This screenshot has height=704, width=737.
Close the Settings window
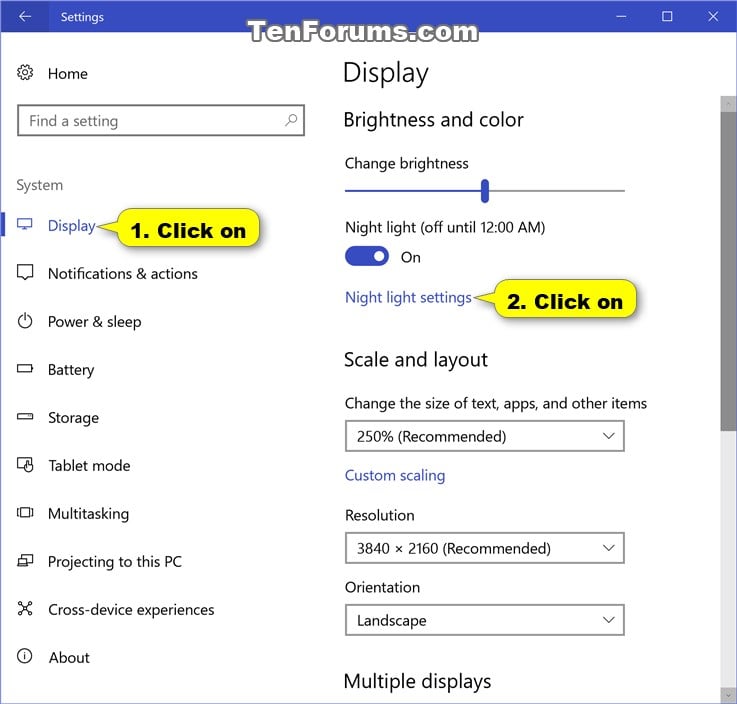point(713,16)
